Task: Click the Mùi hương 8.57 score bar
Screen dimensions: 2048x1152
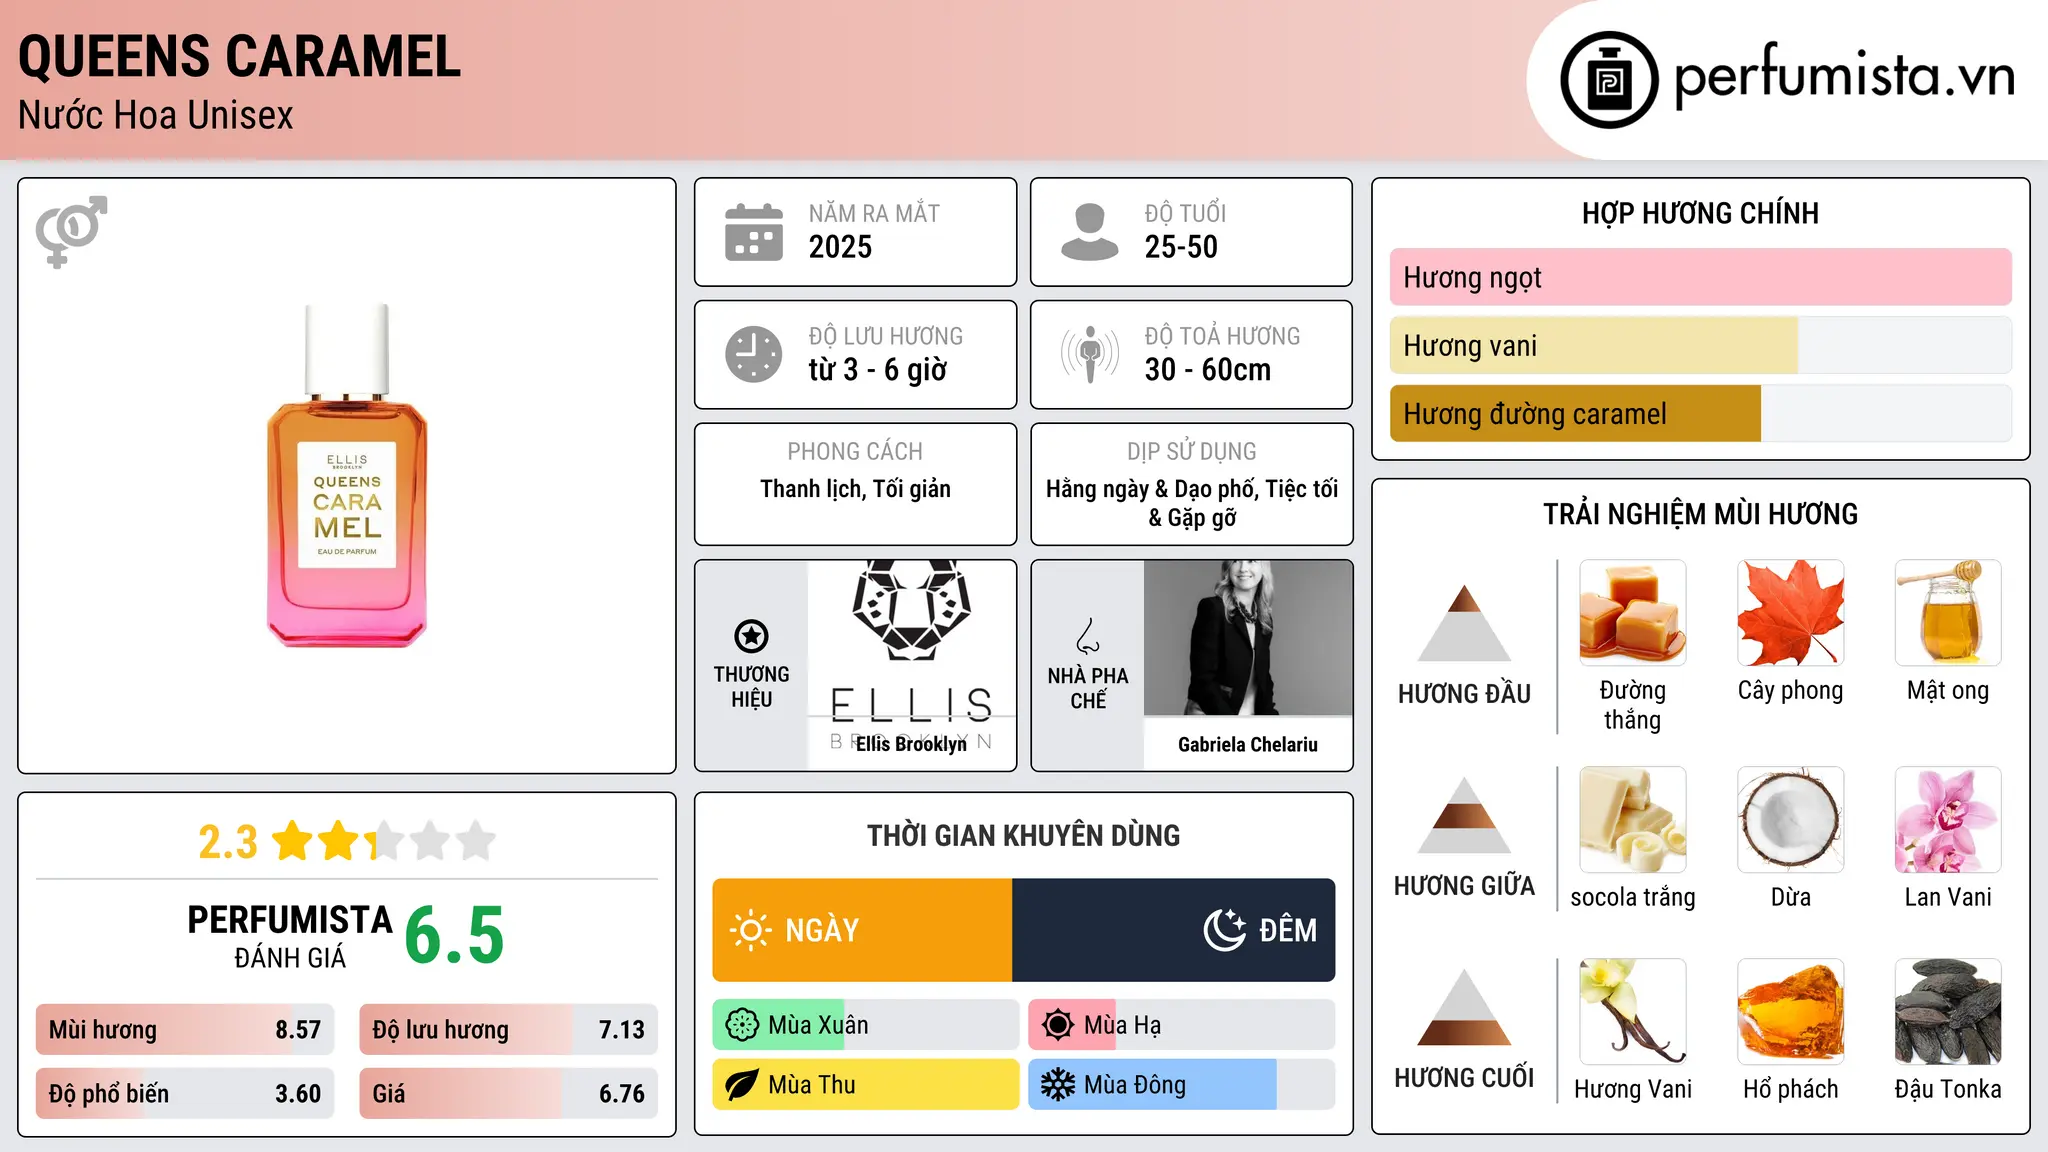Action: pyautogui.click(x=185, y=1030)
